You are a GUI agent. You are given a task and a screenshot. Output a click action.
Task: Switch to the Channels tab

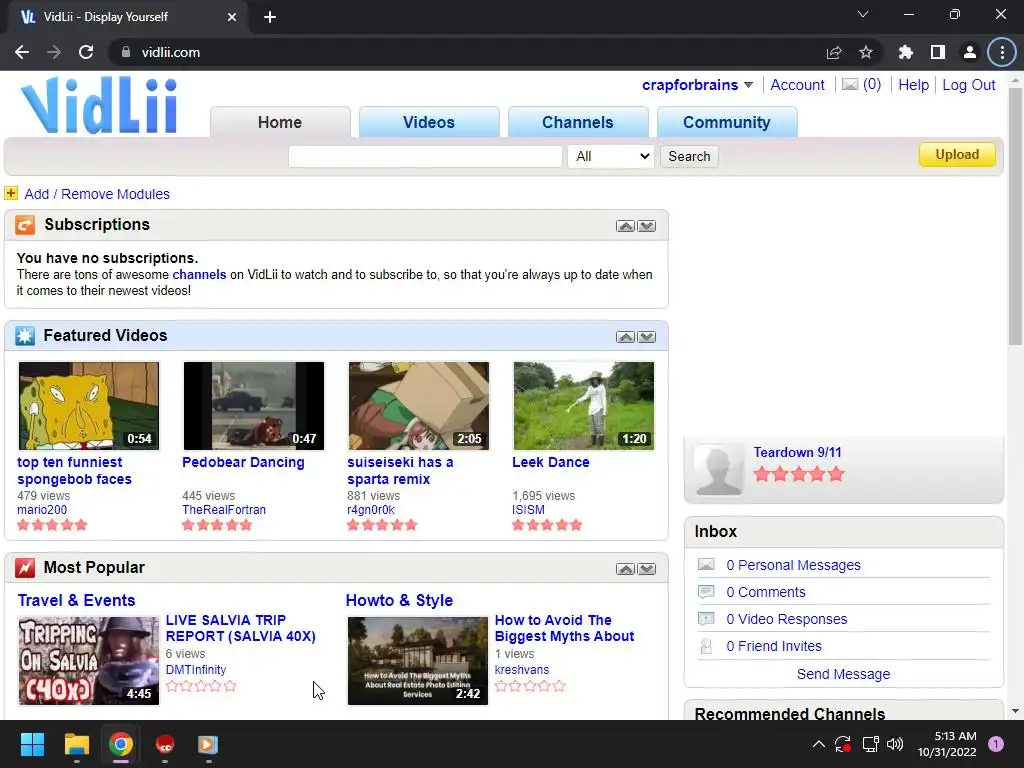(x=578, y=122)
